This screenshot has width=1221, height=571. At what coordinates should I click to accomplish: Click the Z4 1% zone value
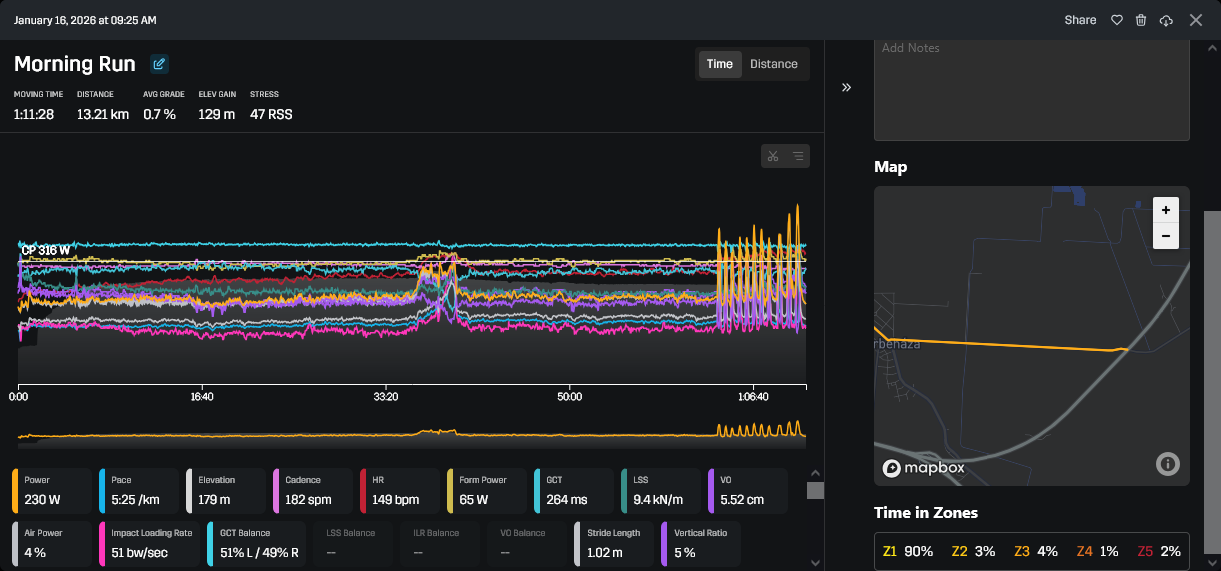pos(1098,551)
